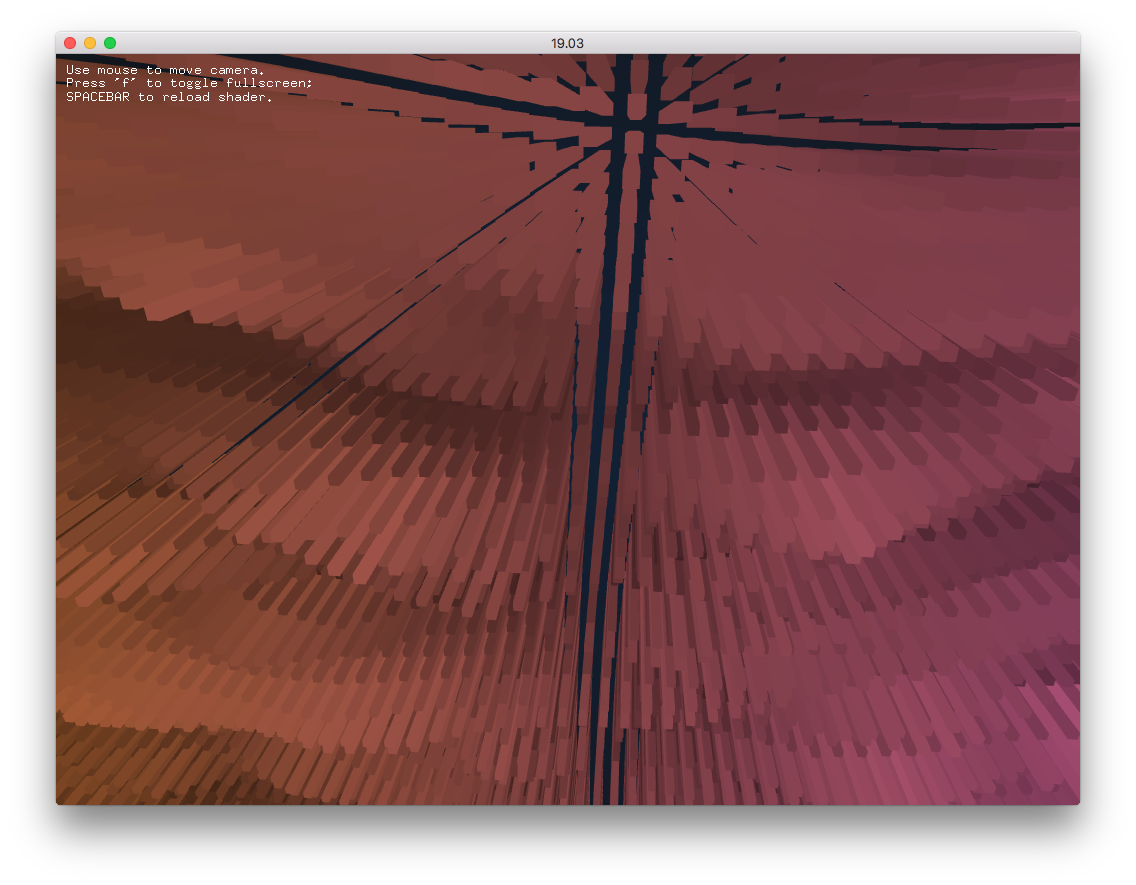Click the upper-right corner of the render canvas
This screenshot has height=885, width=1136.
(x=1070, y=62)
